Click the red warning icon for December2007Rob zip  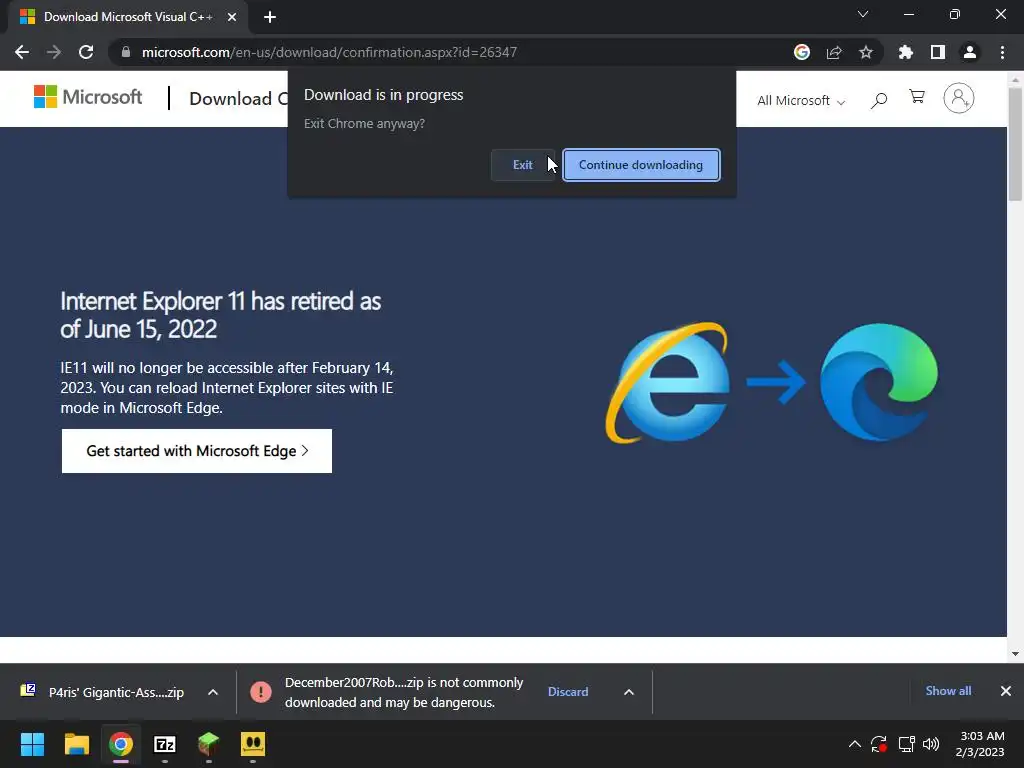[261, 692]
